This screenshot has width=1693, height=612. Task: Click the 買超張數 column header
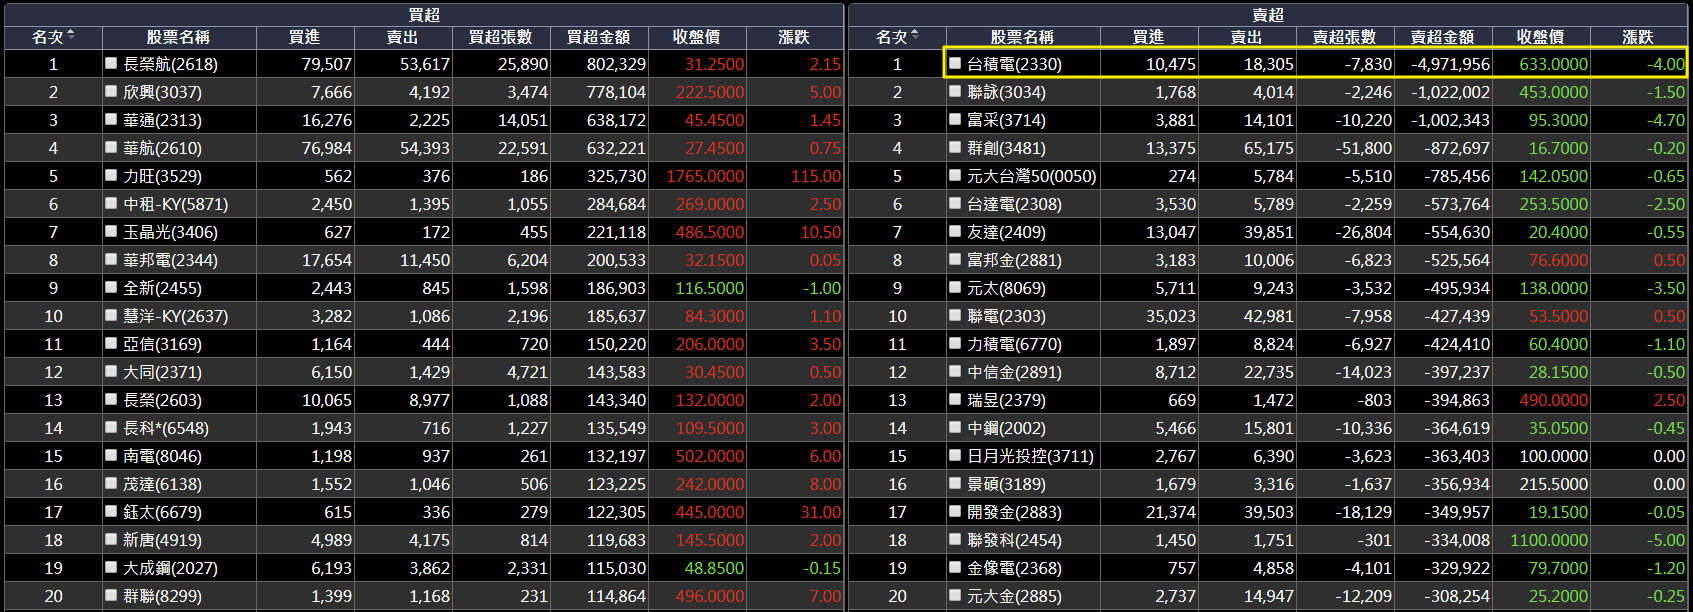tap(500, 37)
